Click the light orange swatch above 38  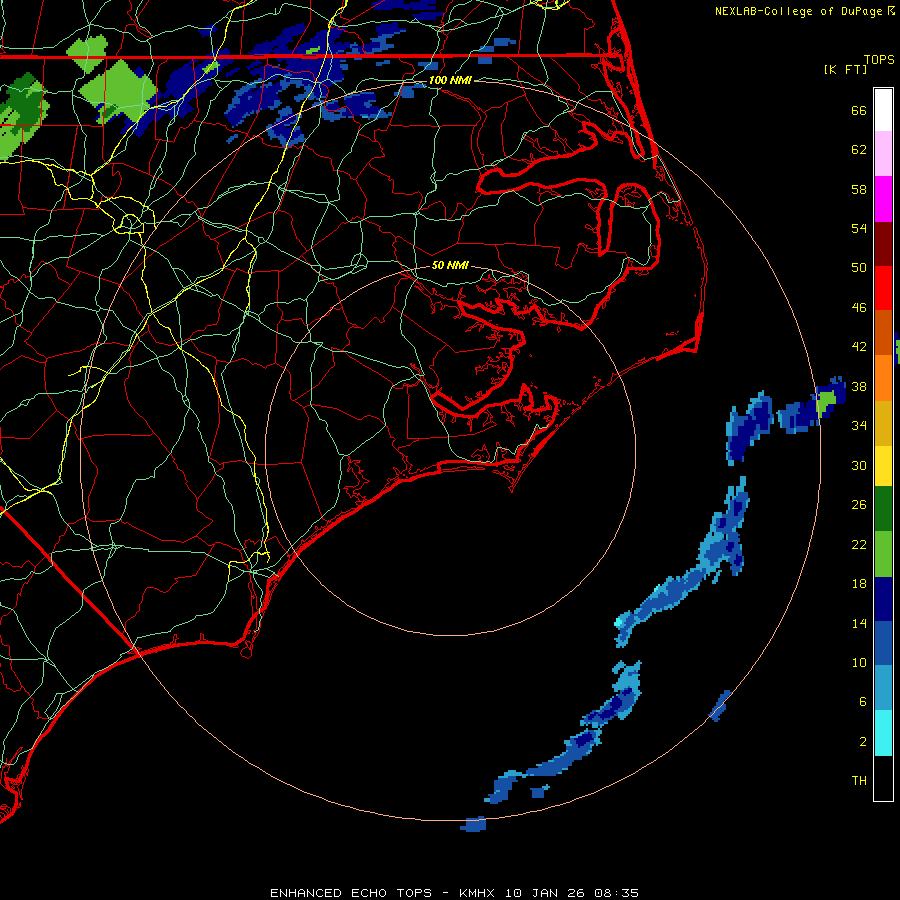[883, 378]
